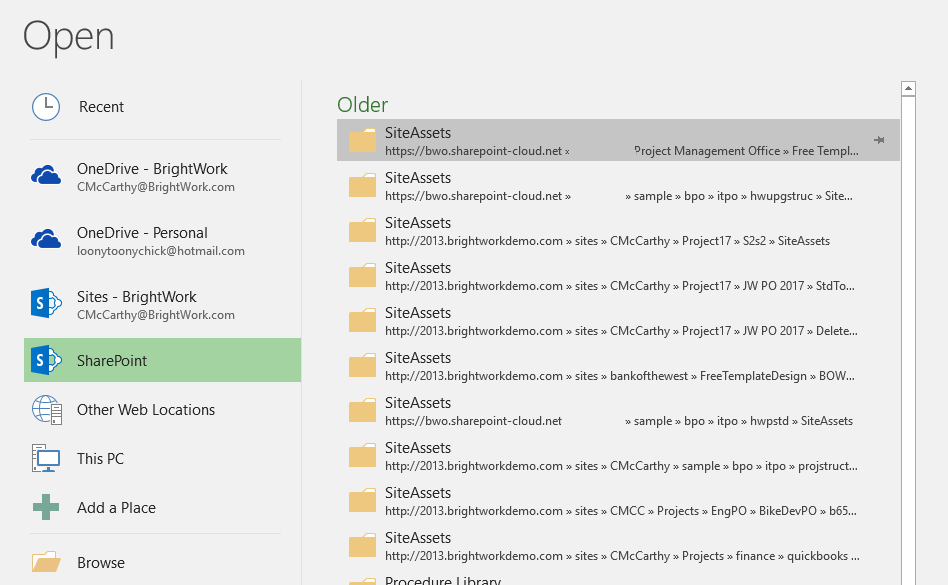Click the scroll up arrow of folder list
Viewport: 948px width, 585px height.
908,88
